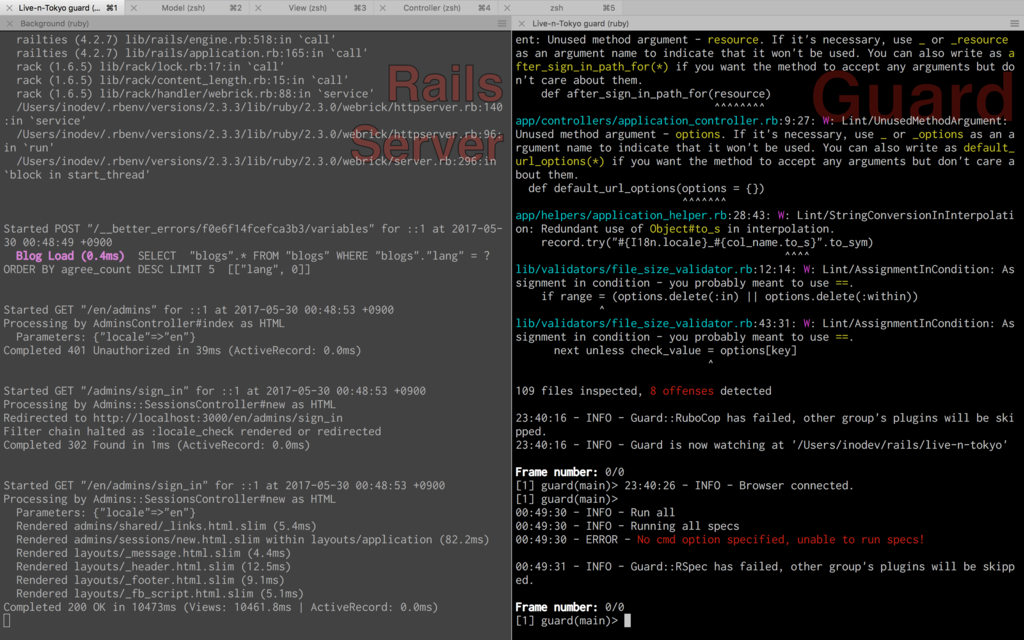Click 'Guard is now watching at' line
The height and width of the screenshot is (640, 1024).
pos(761,445)
